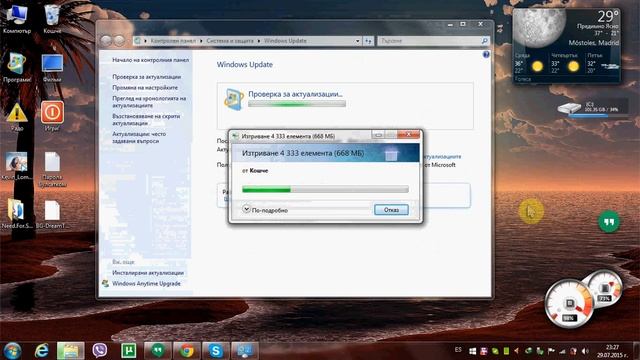Open the Need.For.S... desktop folder
This screenshot has width=640, height=360.
[x=17, y=213]
